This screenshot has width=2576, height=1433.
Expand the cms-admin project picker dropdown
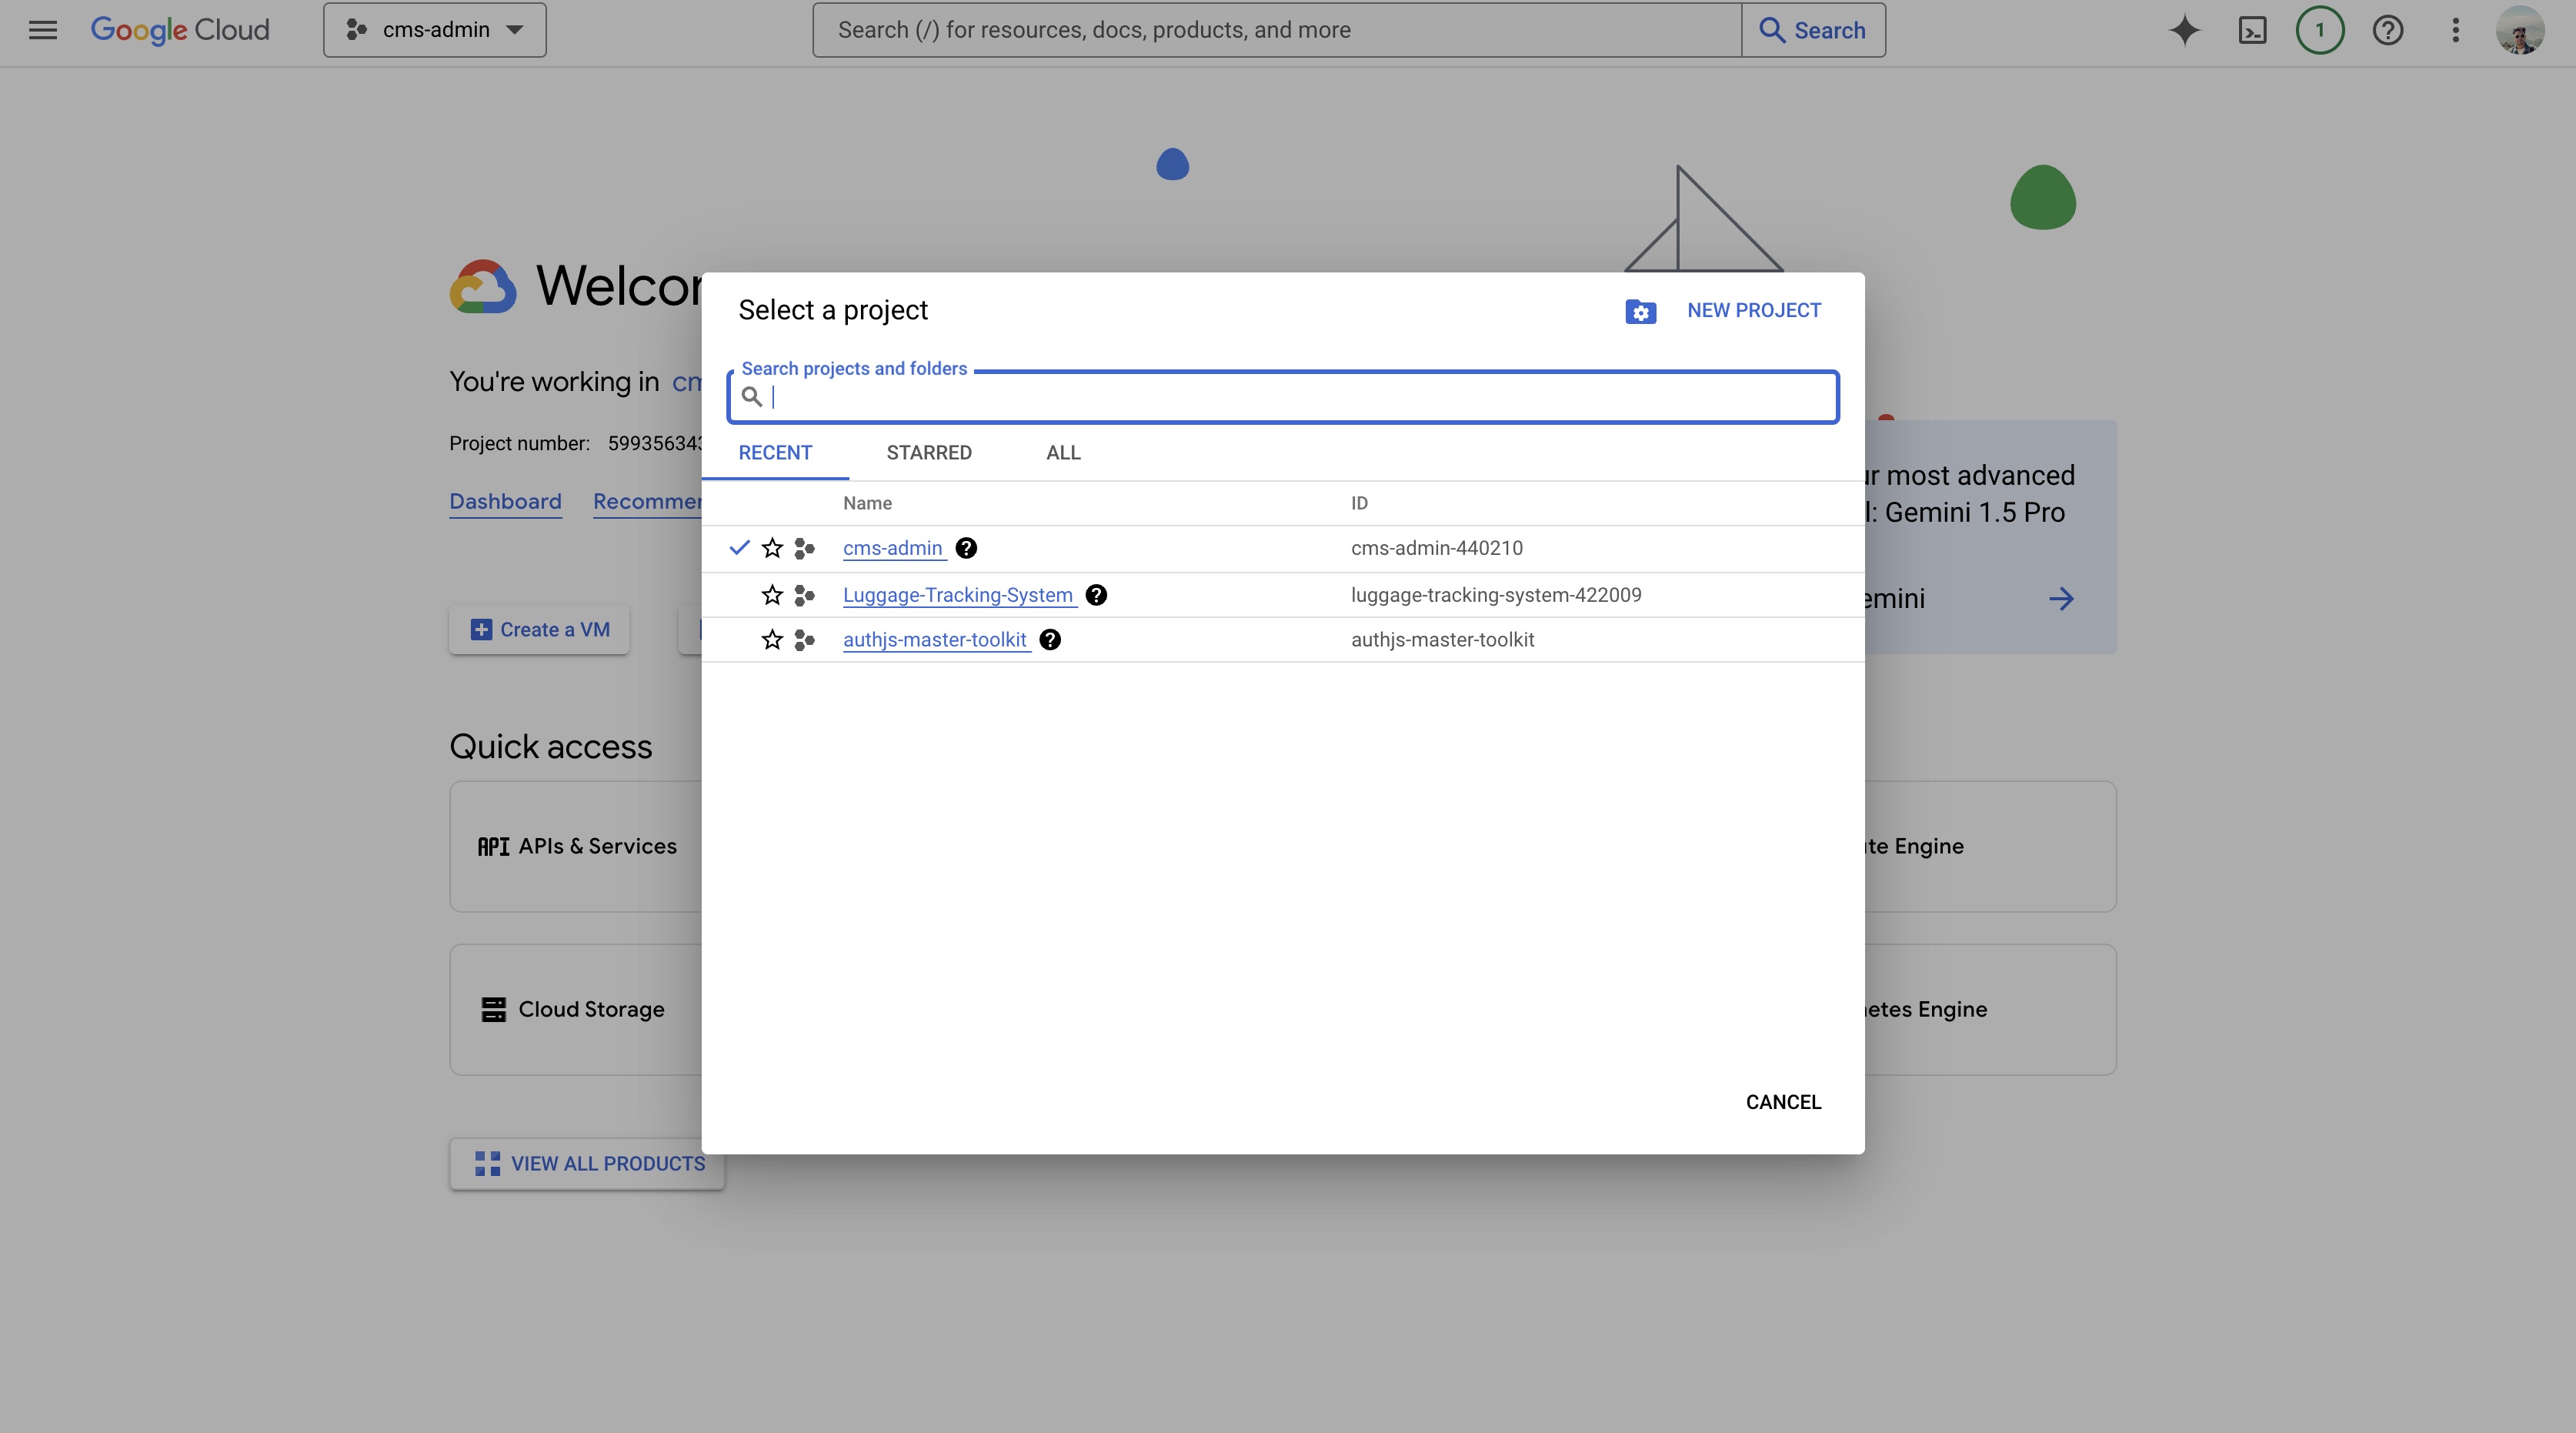click(x=435, y=30)
